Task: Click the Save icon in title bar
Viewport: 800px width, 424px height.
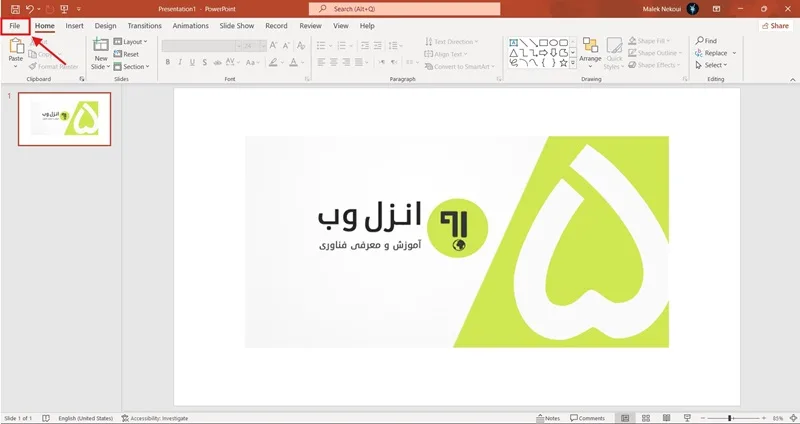Action: (15, 9)
